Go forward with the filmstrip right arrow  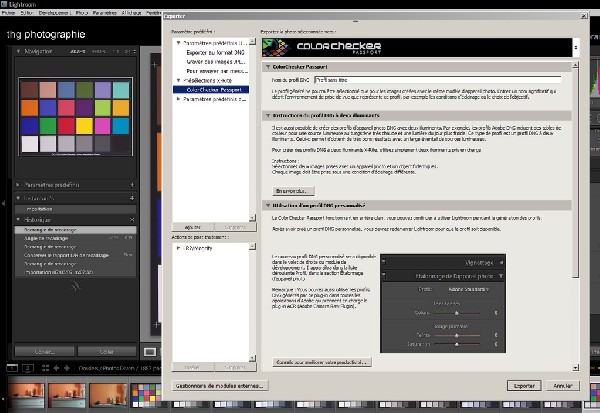point(67,368)
